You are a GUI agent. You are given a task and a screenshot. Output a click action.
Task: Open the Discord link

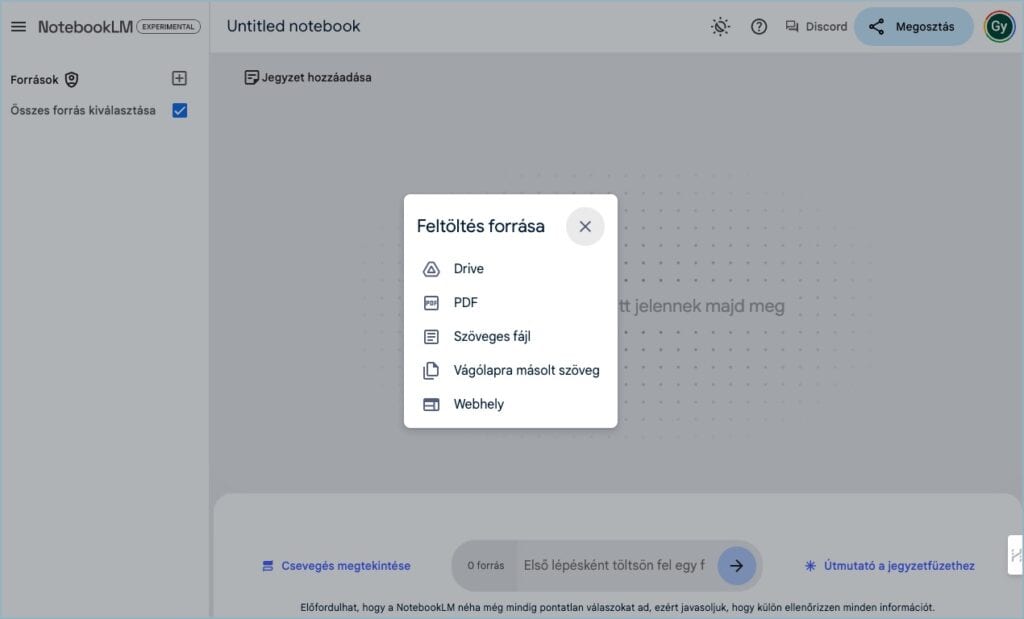tap(816, 27)
